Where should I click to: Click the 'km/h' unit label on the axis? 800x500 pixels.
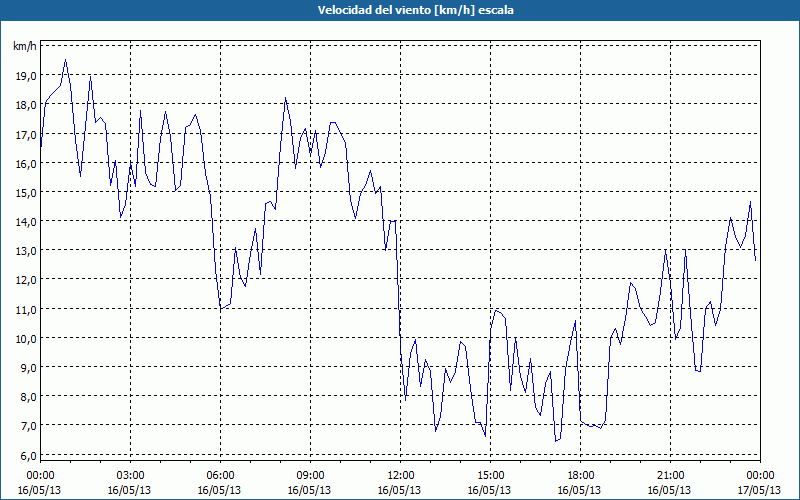24,46
